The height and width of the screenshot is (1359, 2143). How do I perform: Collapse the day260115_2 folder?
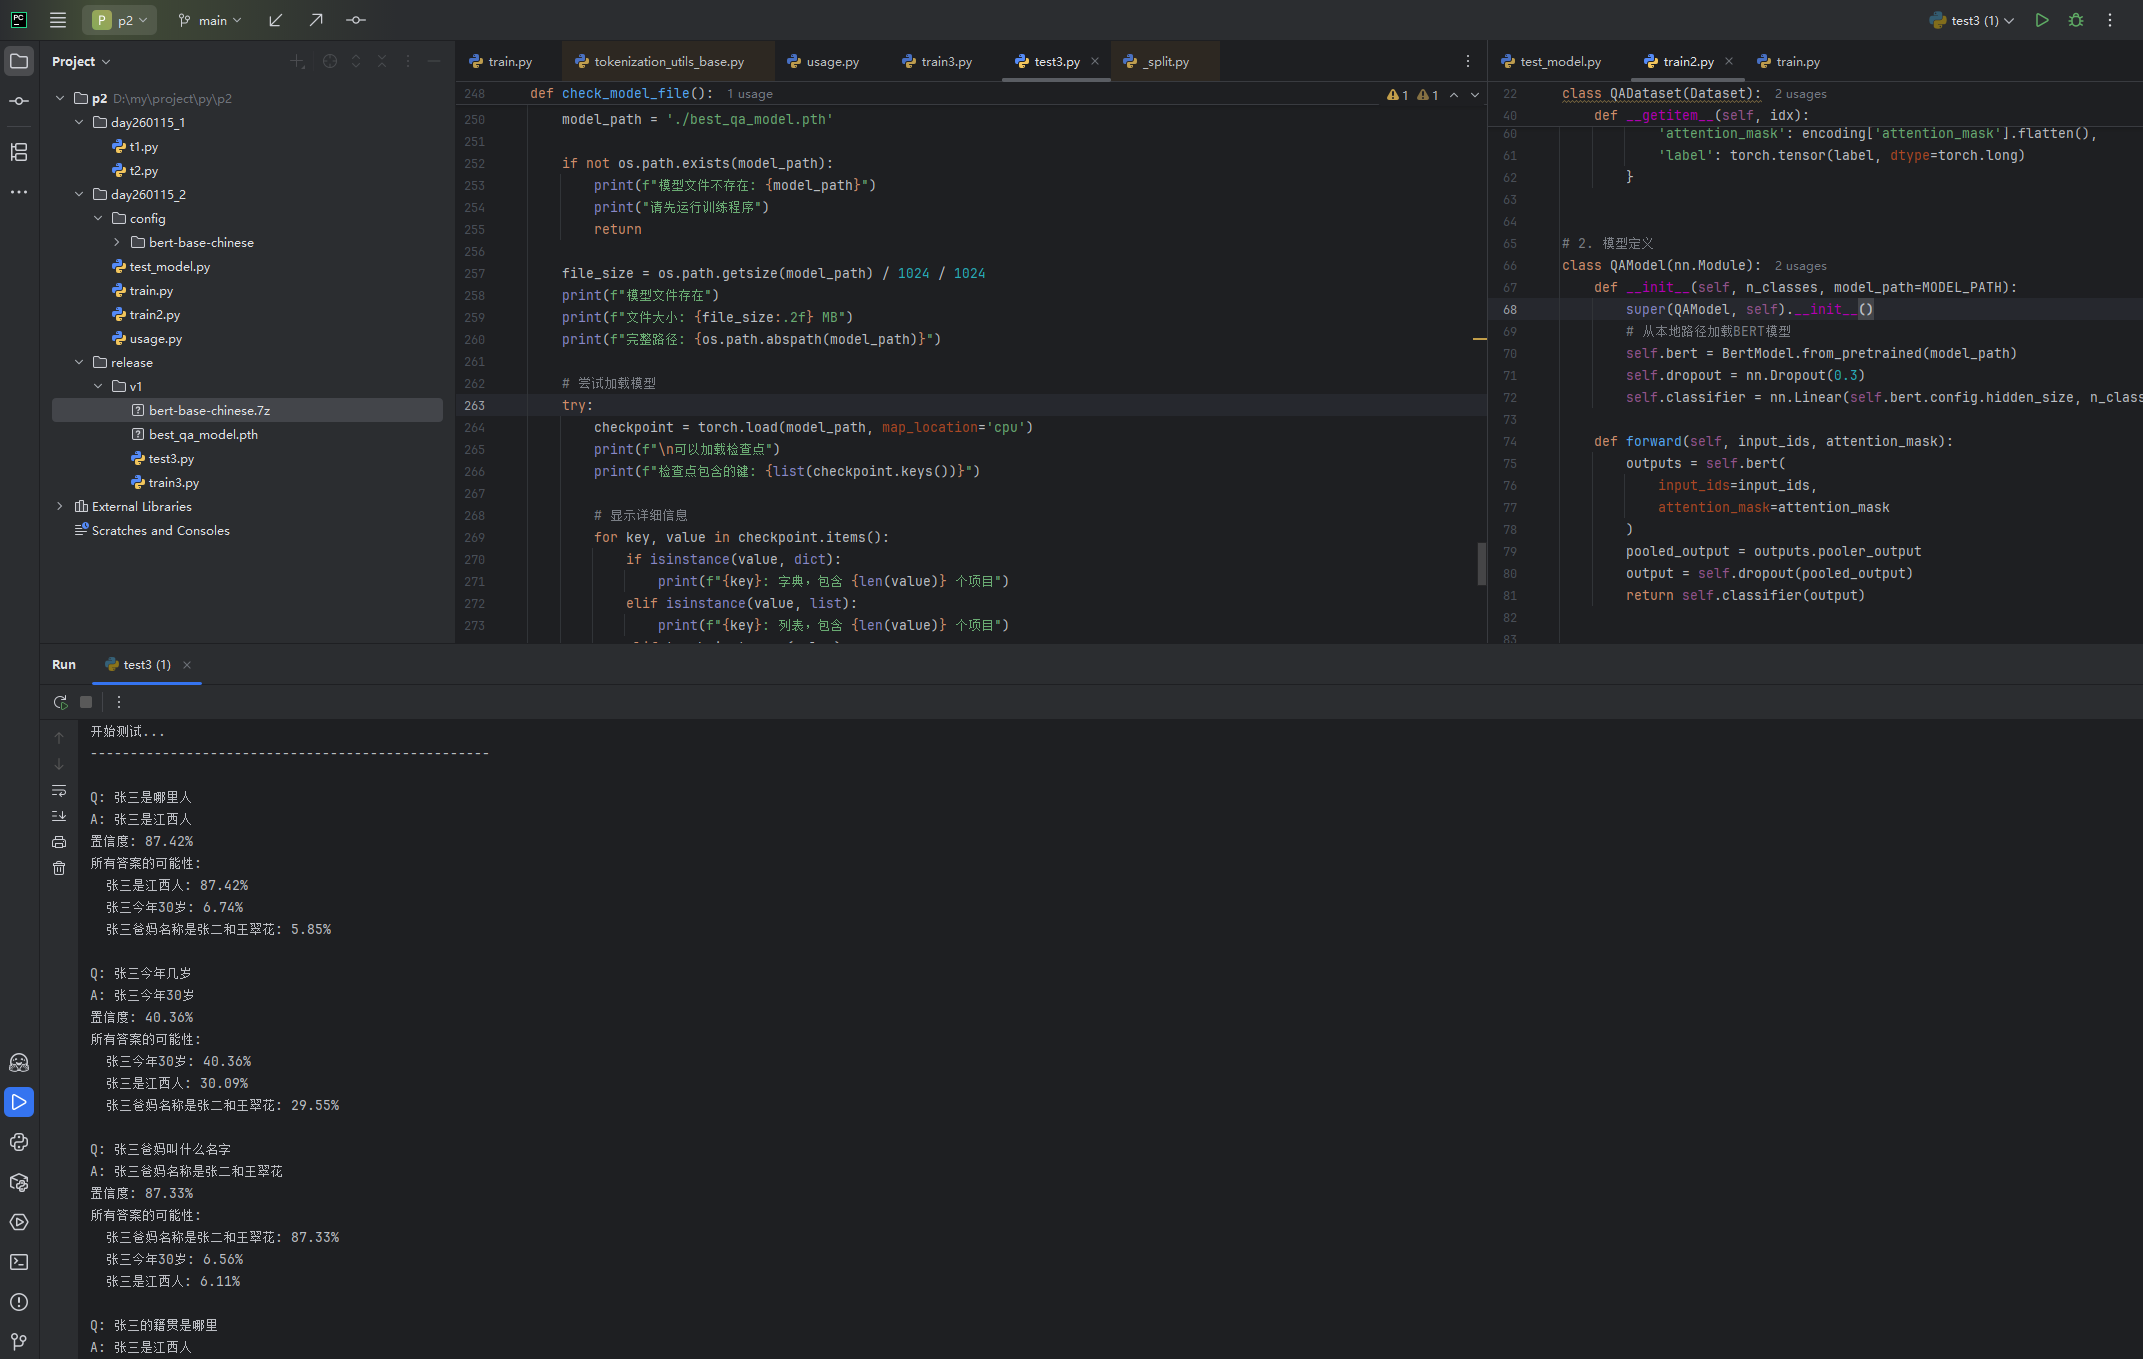(79, 195)
